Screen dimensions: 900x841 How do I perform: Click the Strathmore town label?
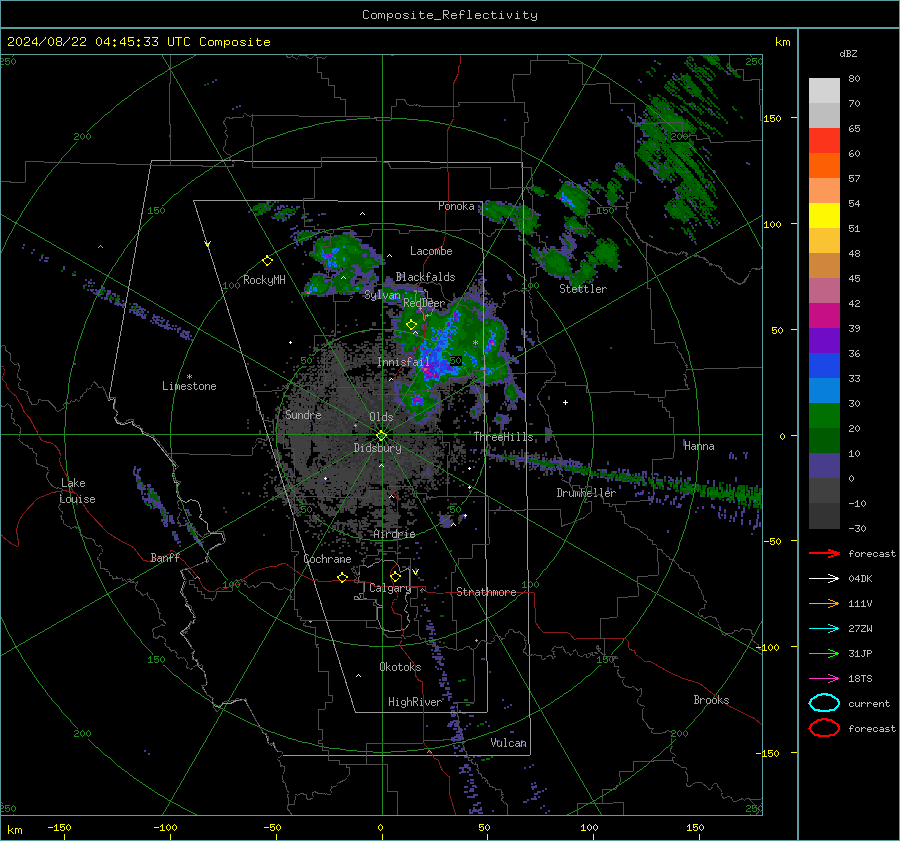point(486,592)
